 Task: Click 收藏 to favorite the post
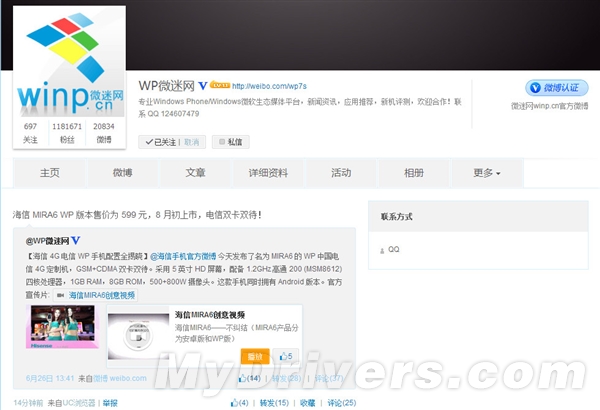coord(308,403)
